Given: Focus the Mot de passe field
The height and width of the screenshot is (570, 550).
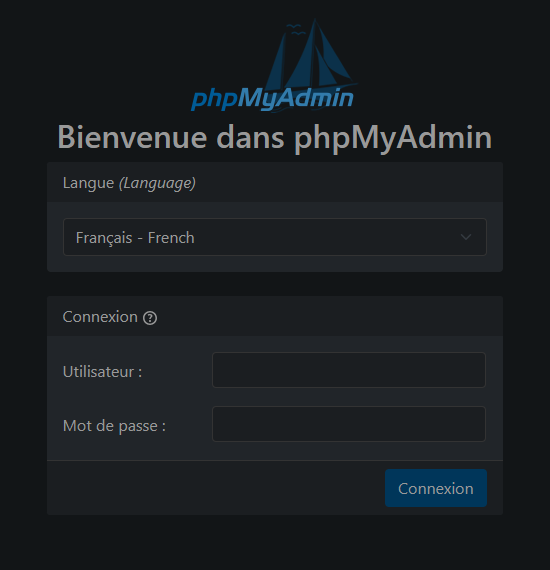Looking at the screenshot, I should pos(349,424).
